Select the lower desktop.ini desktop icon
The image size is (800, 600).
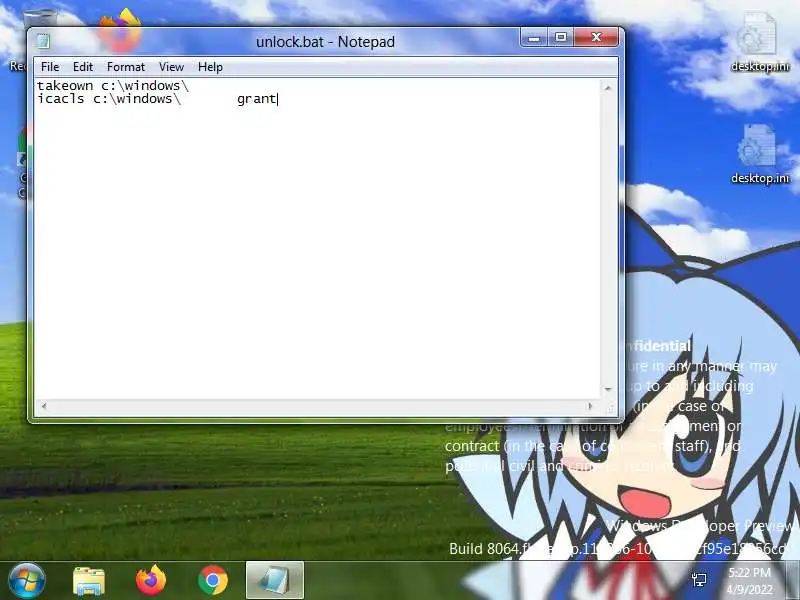[x=759, y=154]
